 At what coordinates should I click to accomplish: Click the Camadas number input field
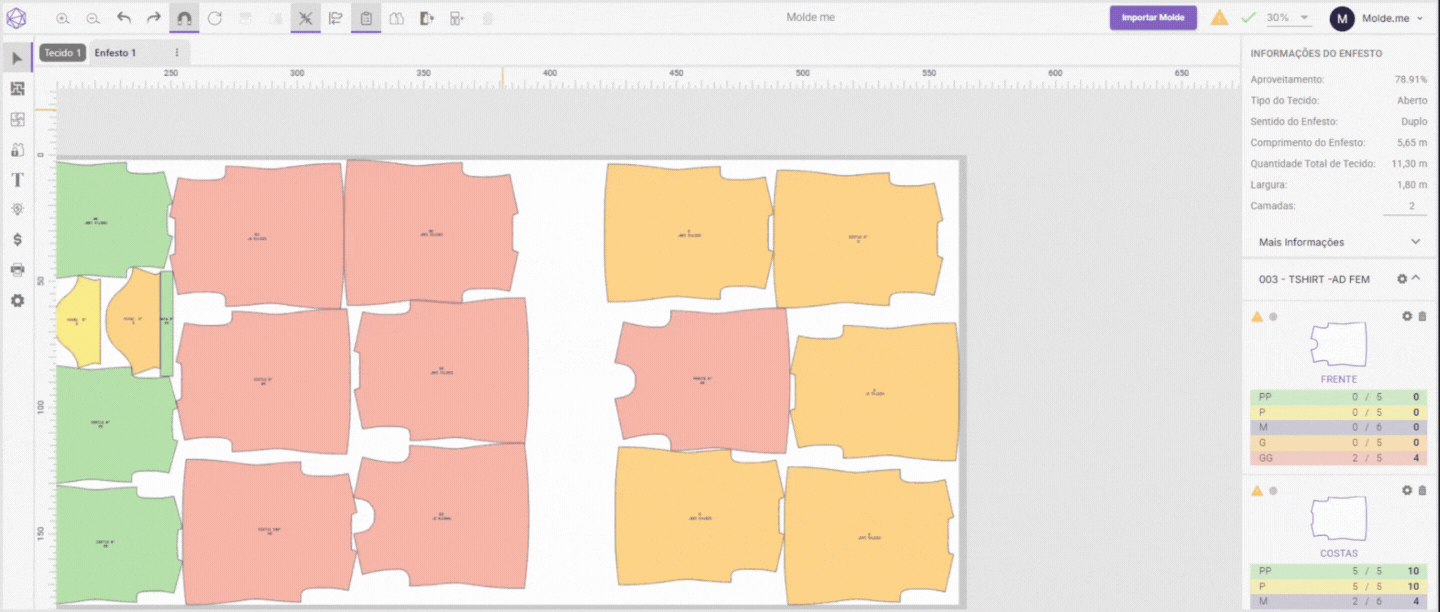pos(1405,206)
